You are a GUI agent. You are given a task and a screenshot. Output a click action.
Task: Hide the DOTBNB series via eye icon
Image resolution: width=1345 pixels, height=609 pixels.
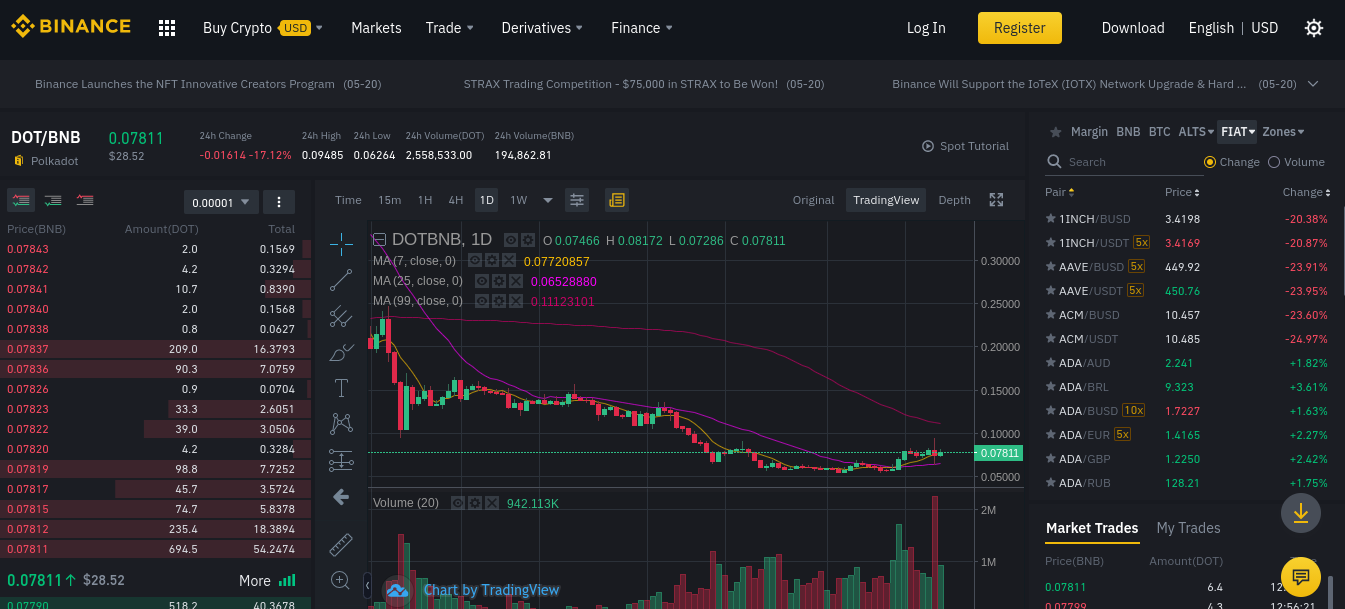(x=510, y=240)
